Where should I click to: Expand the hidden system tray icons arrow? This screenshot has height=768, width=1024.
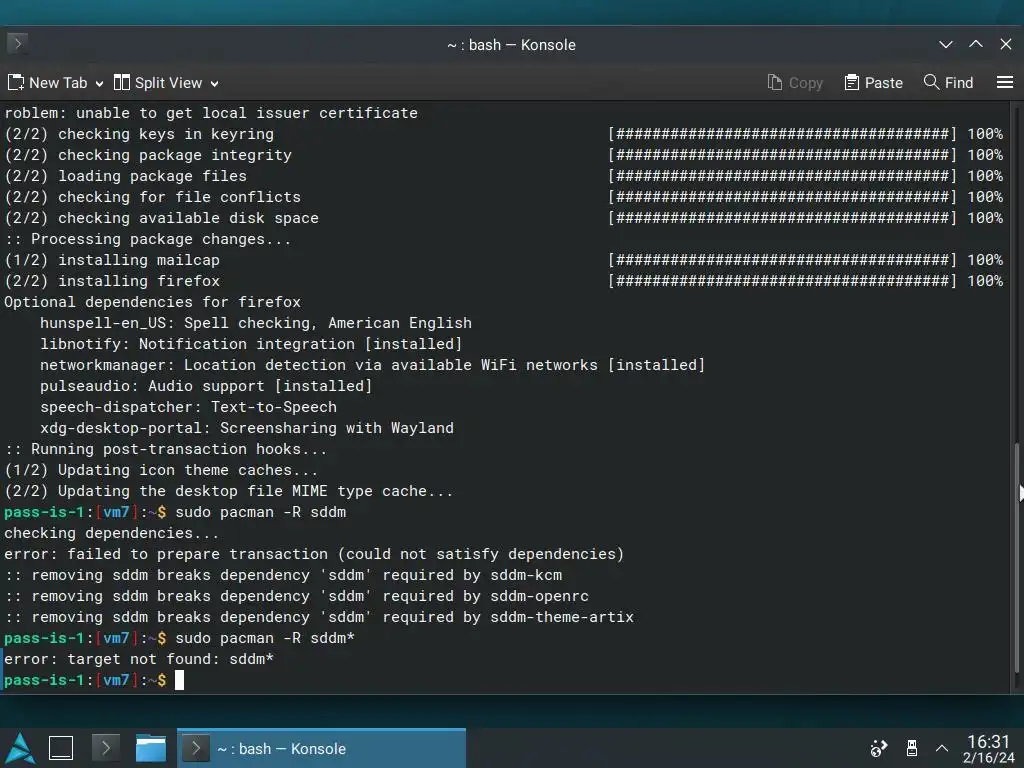[x=942, y=748]
